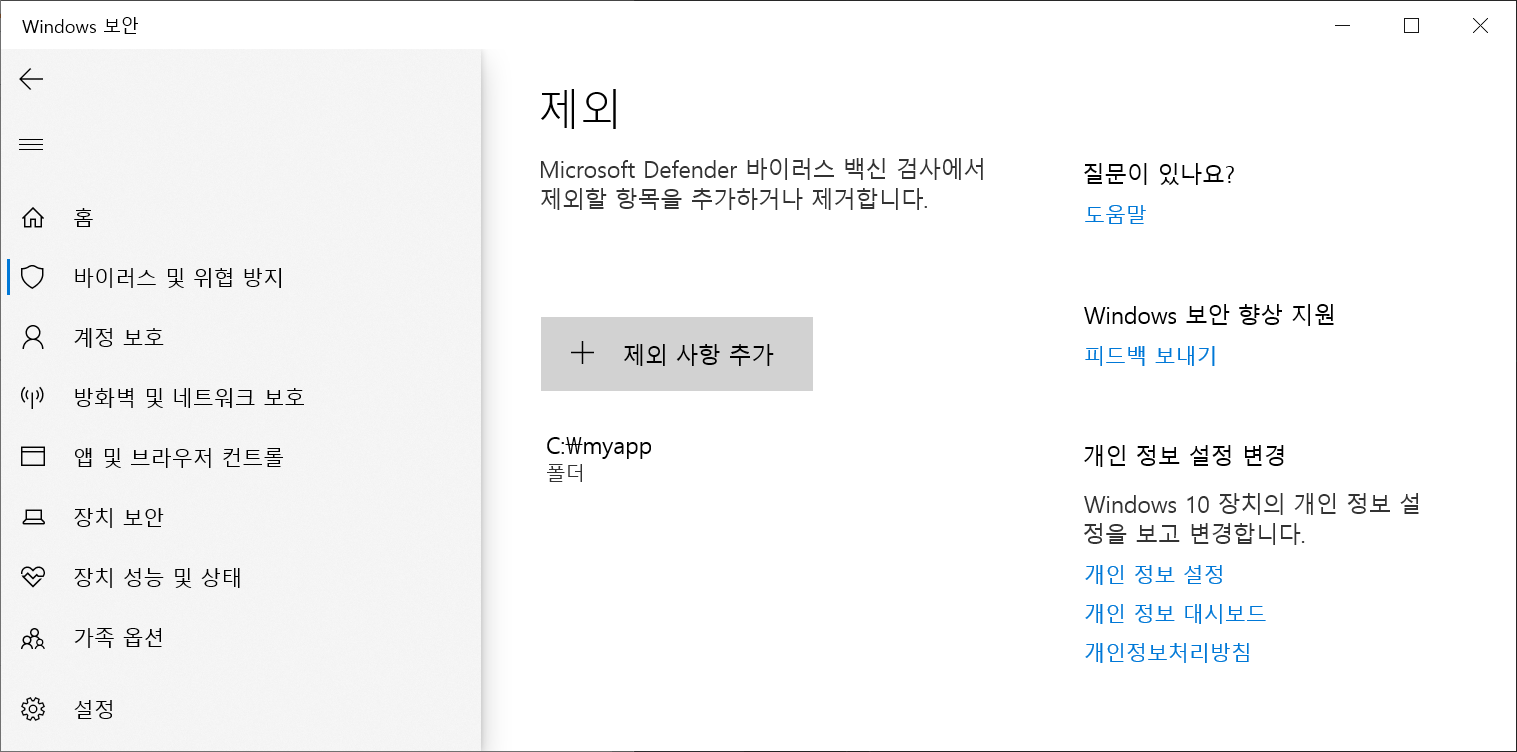The image size is (1517, 752).
Task: Click the Windows 보안 향상 지원 heading
Action: [x=1209, y=315]
